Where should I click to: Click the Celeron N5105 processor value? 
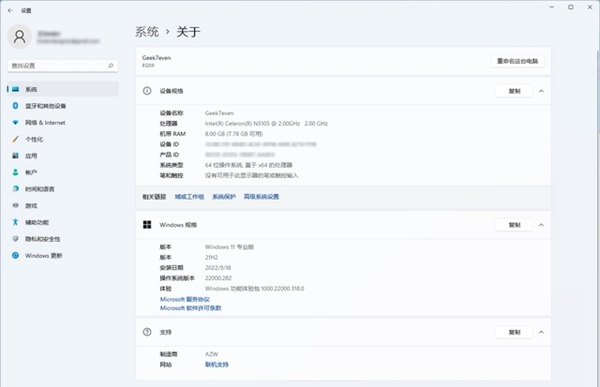(x=266, y=123)
